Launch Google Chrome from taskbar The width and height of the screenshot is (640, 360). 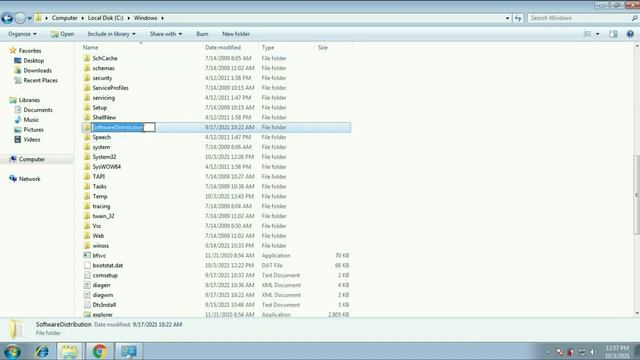click(x=99, y=351)
